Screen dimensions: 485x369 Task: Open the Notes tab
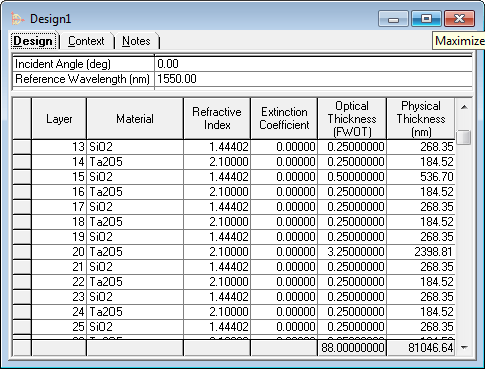136,41
